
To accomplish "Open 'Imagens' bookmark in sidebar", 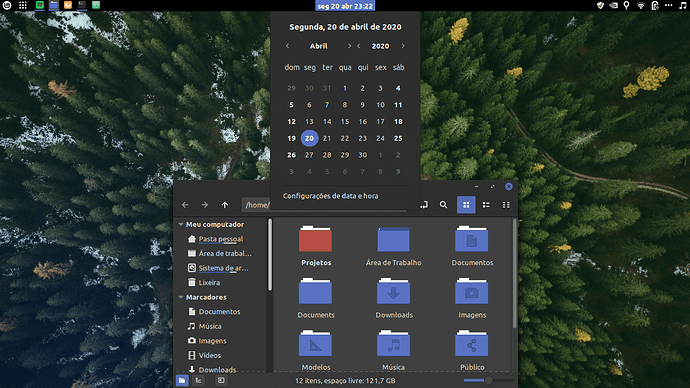I will point(212,340).
